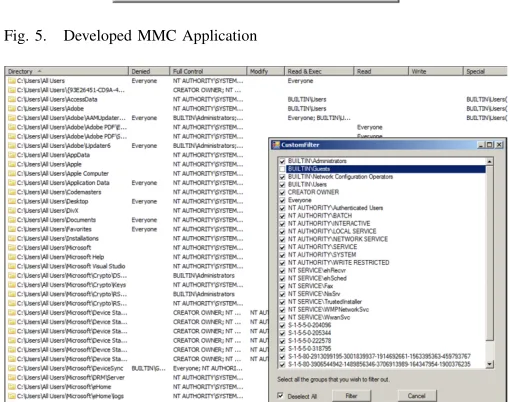Click the folder icon for C:\Users\All Users\AccessData

[x=12, y=99]
